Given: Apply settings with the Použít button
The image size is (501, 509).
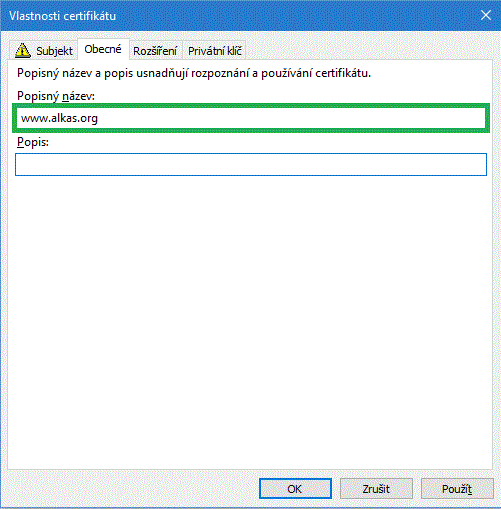Looking at the screenshot, I should (457, 489).
